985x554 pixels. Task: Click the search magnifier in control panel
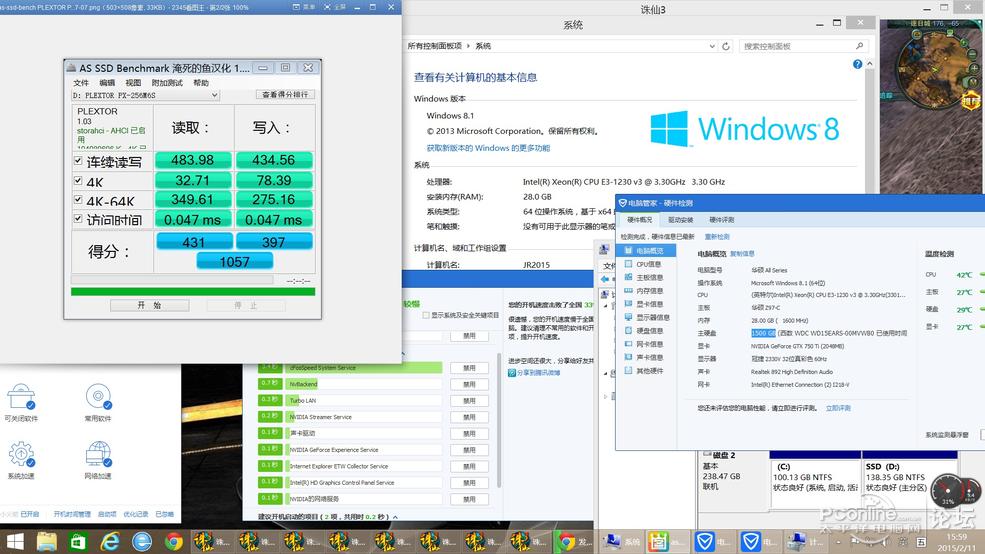click(859, 46)
